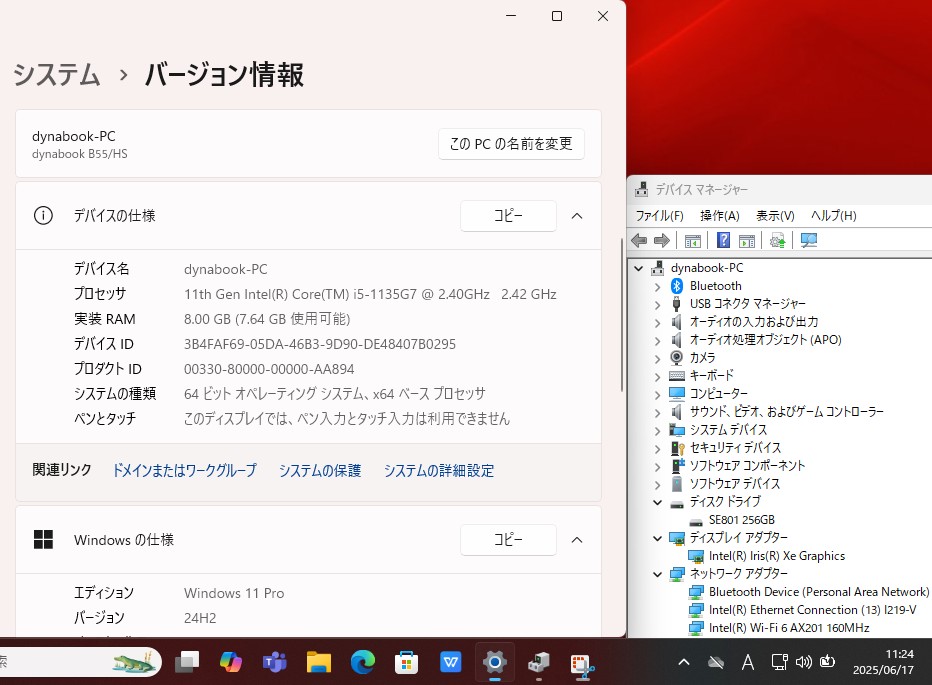Click Settings gear taskbar icon

[x=495, y=662]
